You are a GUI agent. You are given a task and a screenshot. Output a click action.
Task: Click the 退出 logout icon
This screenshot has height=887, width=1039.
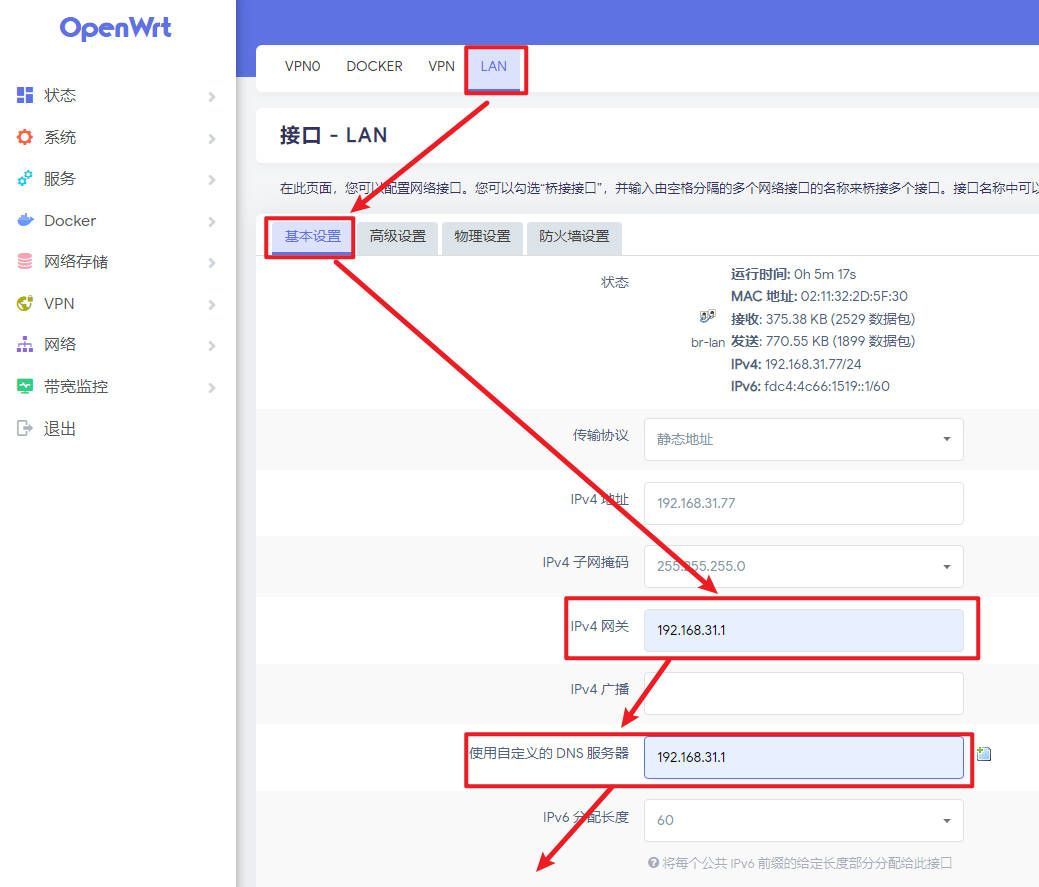tap(25, 428)
